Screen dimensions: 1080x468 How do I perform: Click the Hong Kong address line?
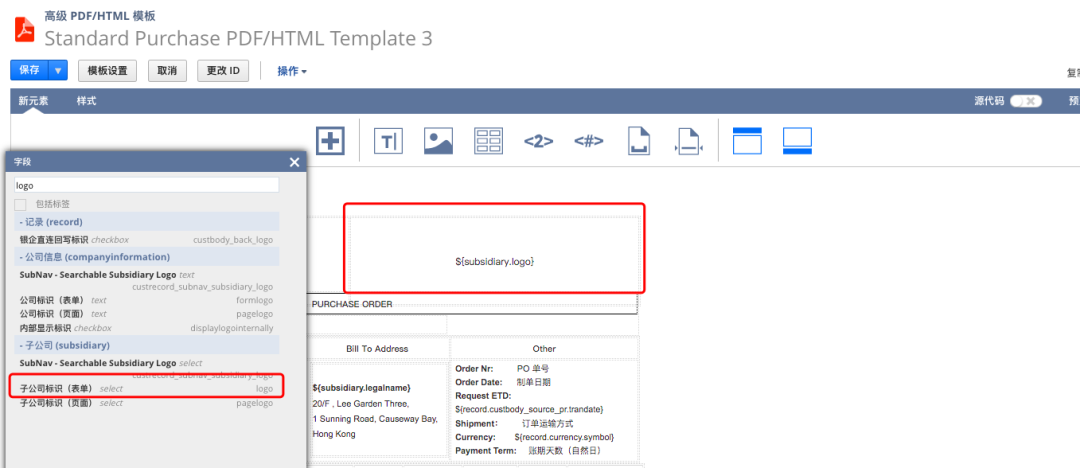pos(333,435)
